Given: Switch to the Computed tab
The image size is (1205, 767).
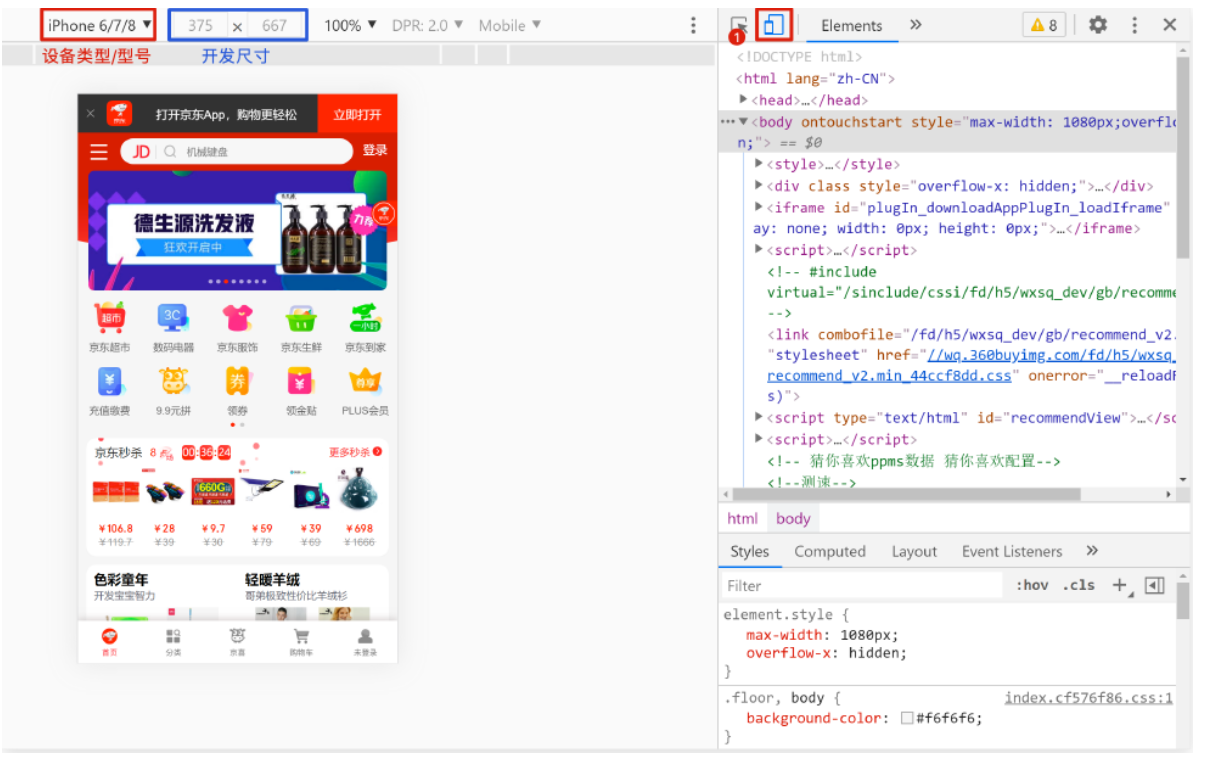Looking at the screenshot, I should coord(830,551).
